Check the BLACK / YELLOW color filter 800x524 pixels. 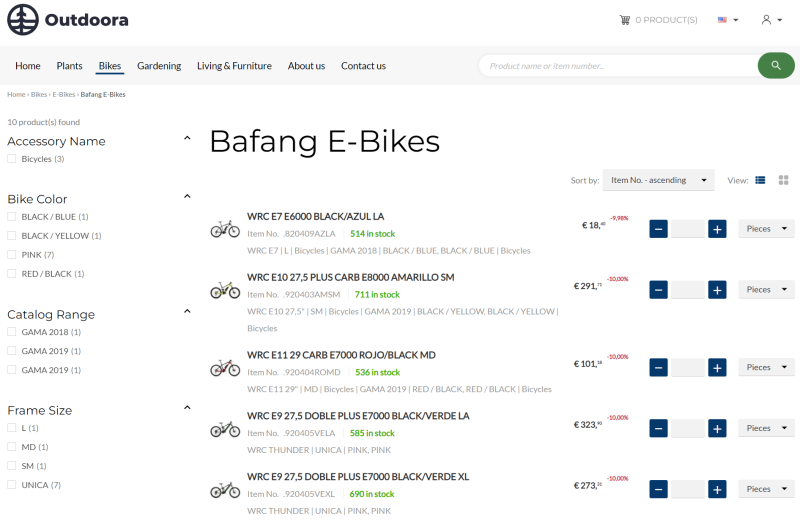(12, 236)
